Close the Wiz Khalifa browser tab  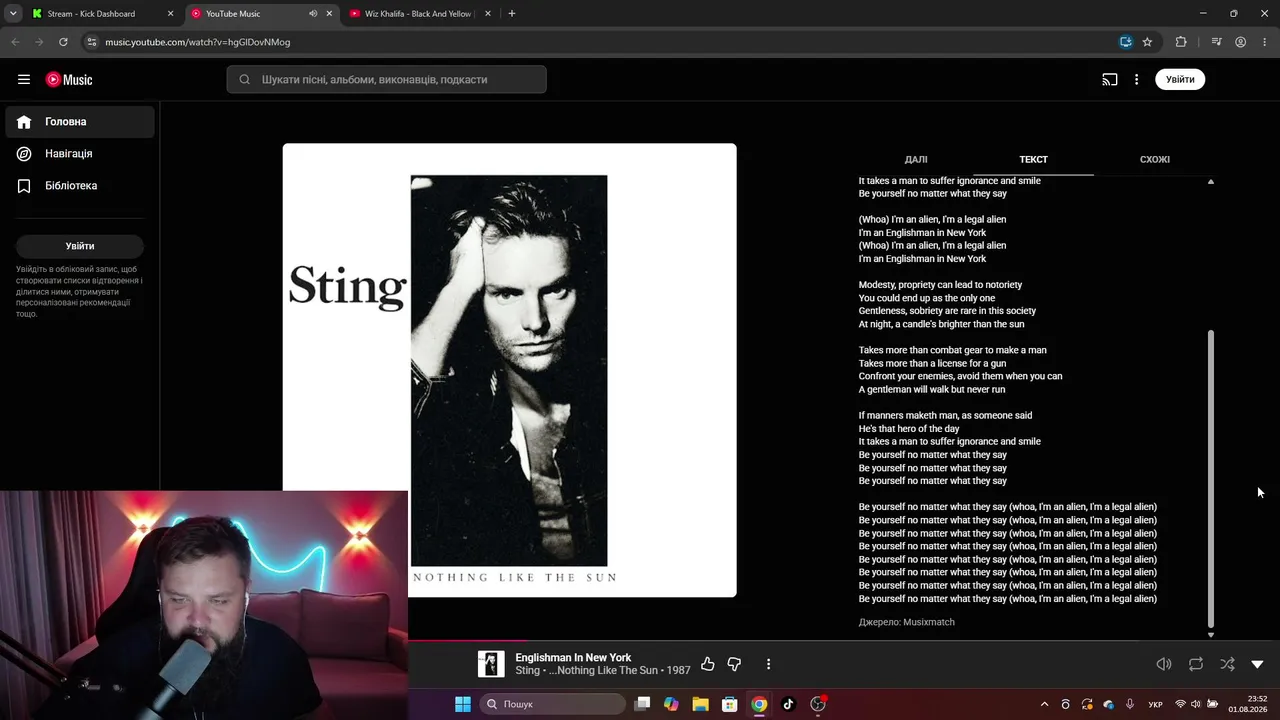click(488, 14)
